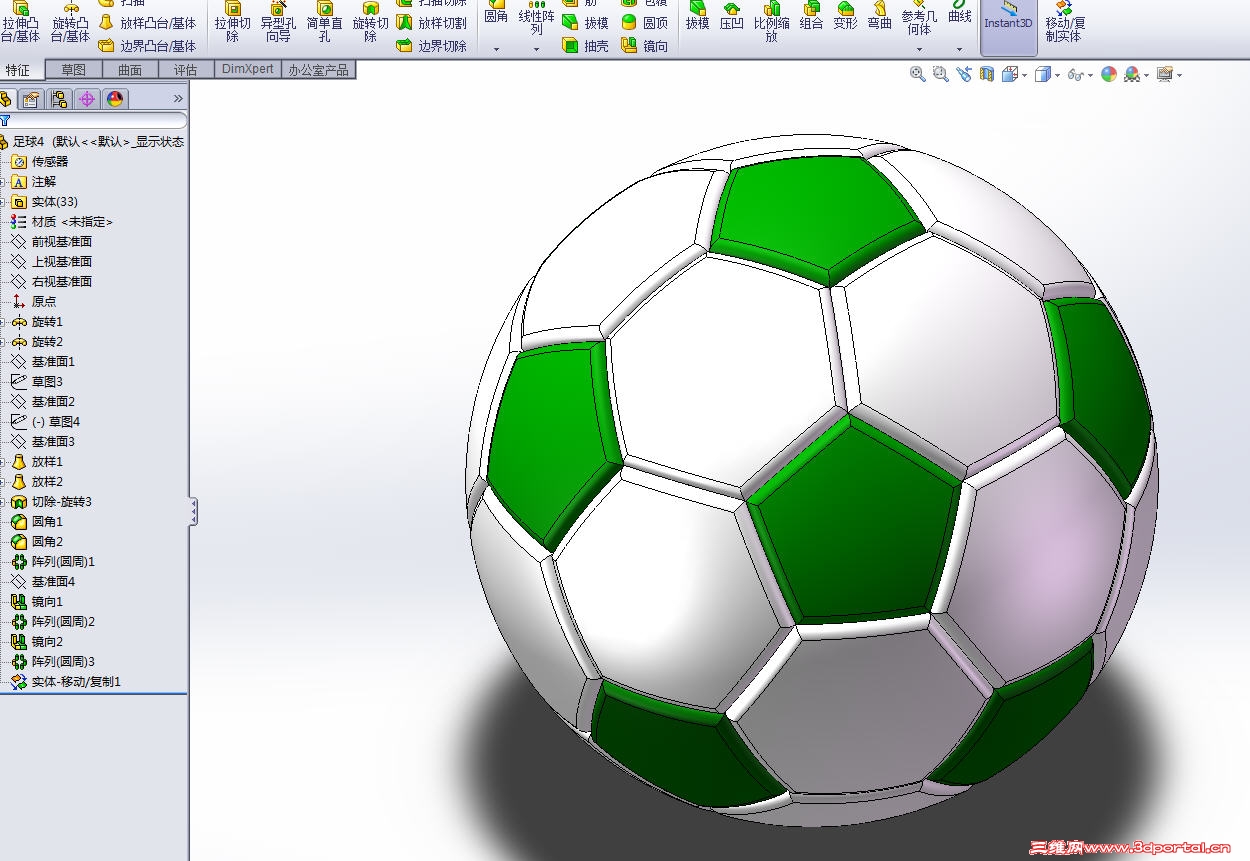This screenshot has height=861, width=1250.
Task: Open dropdown arrow under 参考几何体
Action: coord(919,48)
